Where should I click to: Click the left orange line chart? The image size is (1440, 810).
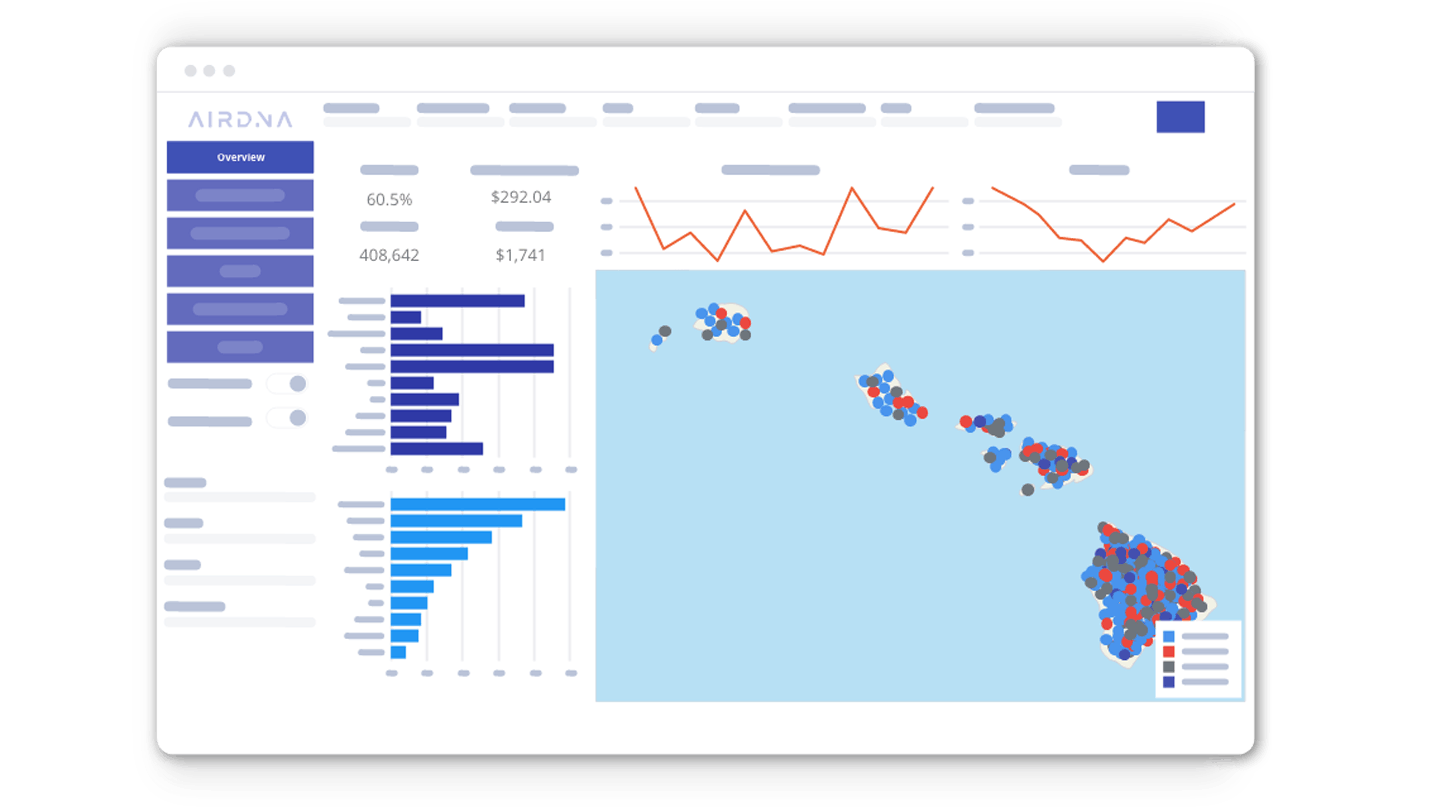pos(784,223)
